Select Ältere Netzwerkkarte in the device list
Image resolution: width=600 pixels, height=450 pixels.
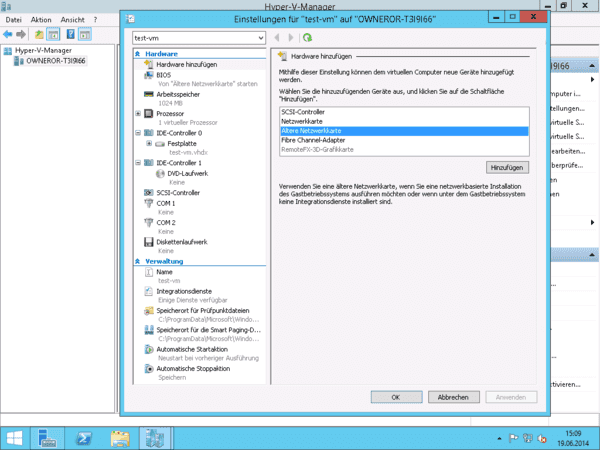tap(404, 131)
